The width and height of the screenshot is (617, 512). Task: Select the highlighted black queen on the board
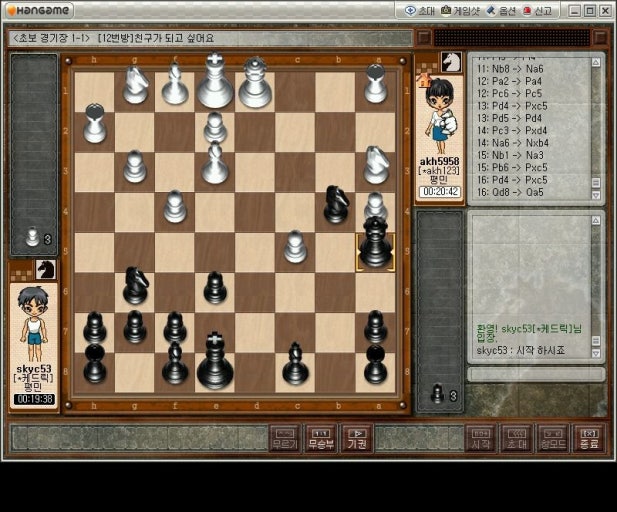click(x=375, y=244)
